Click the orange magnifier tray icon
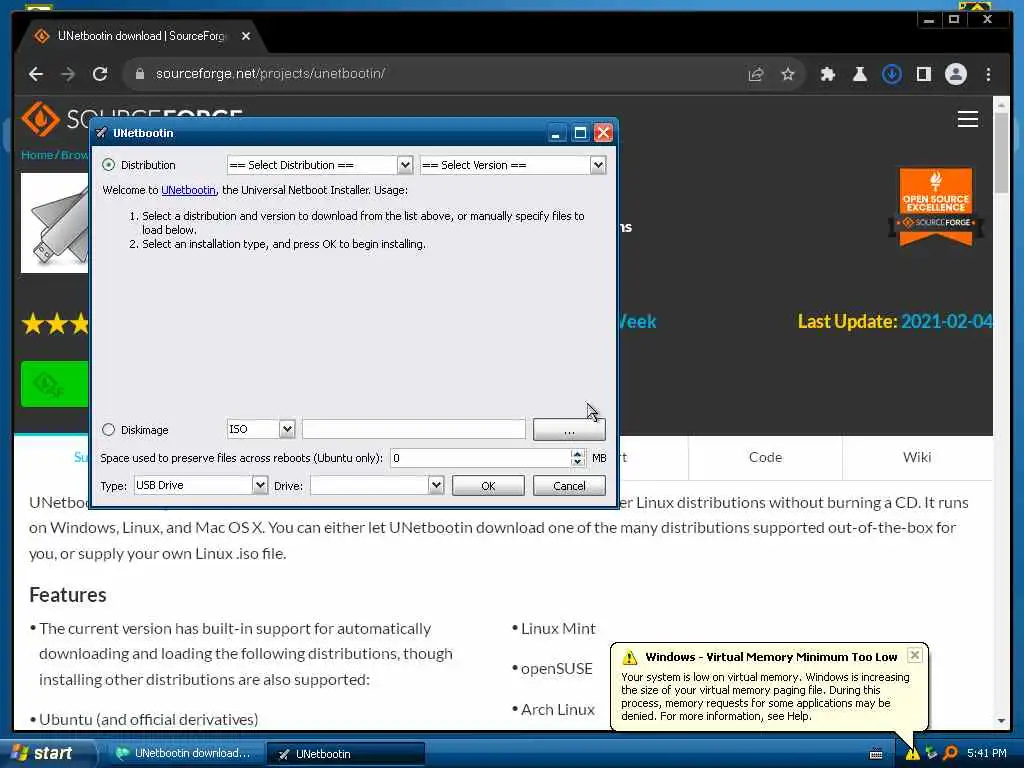 coord(950,754)
